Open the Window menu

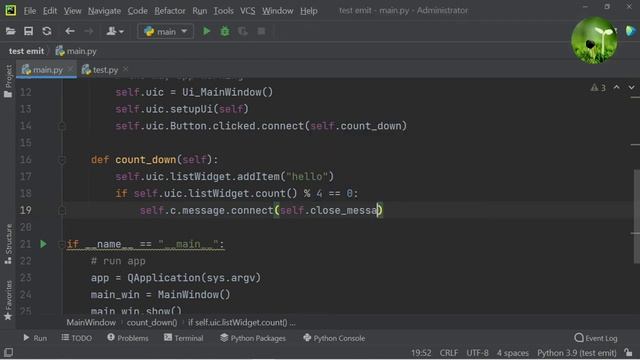tap(278, 11)
